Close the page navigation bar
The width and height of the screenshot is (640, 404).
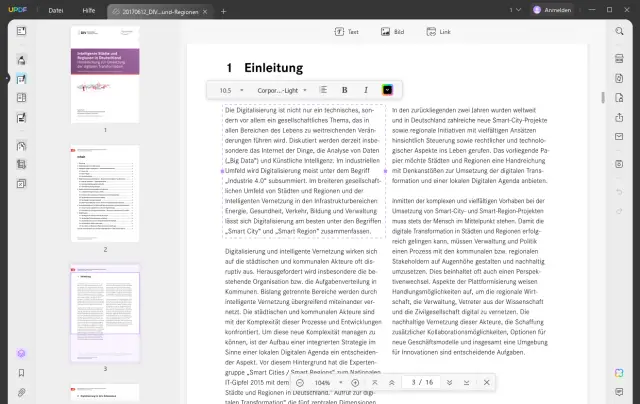click(487, 383)
